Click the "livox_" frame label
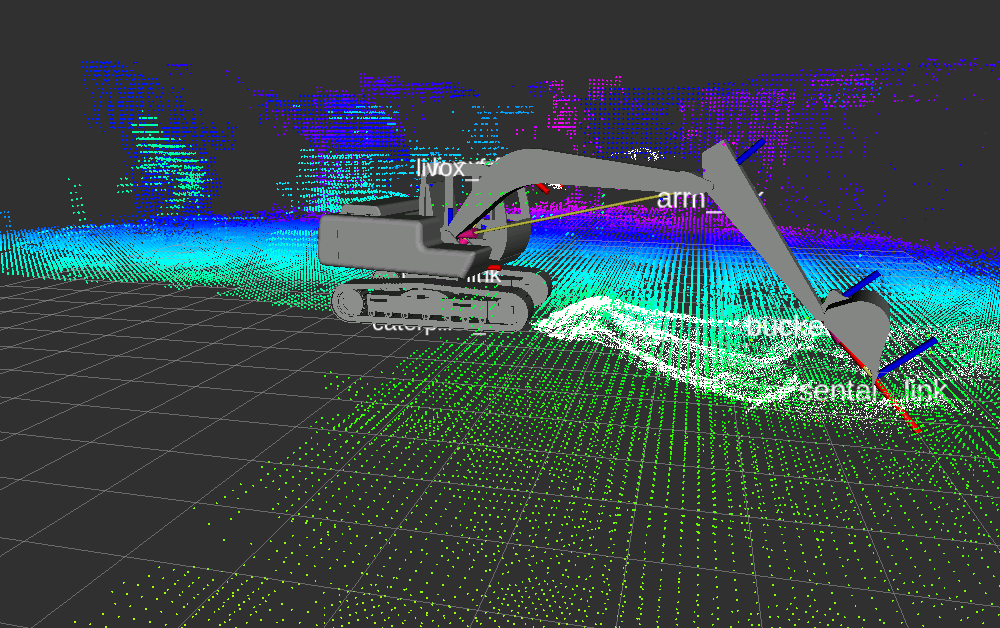The height and width of the screenshot is (628, 1000). pyautogui.click(x=448, y=168)
